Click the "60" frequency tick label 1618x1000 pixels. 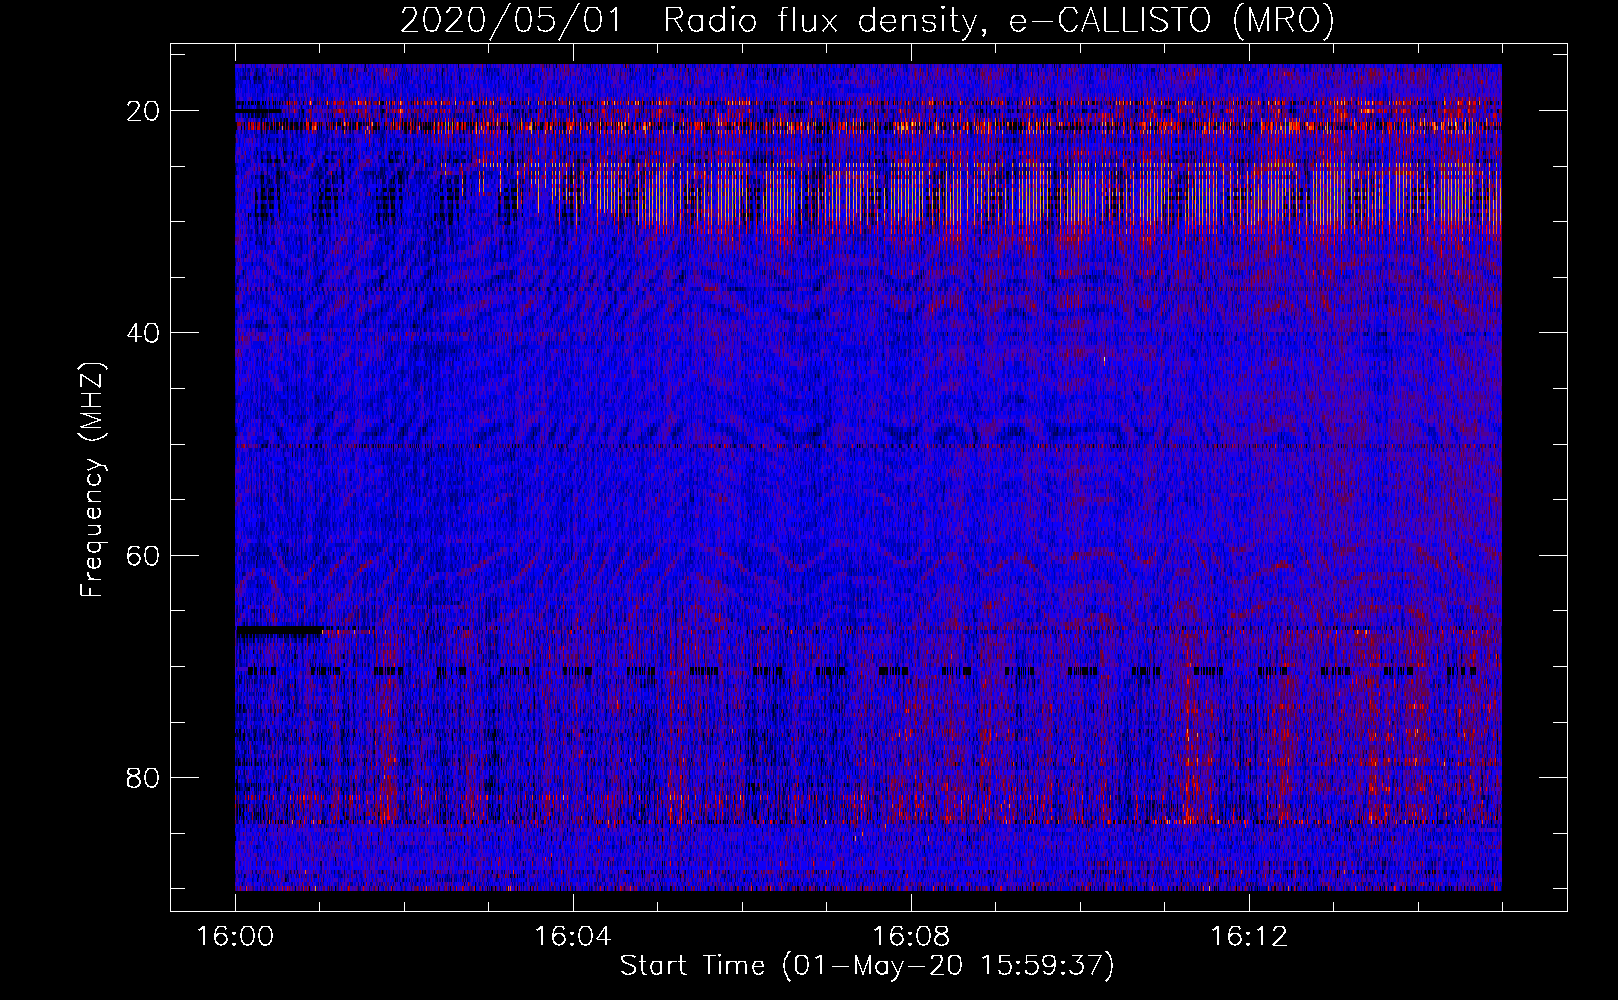point(144,555)
